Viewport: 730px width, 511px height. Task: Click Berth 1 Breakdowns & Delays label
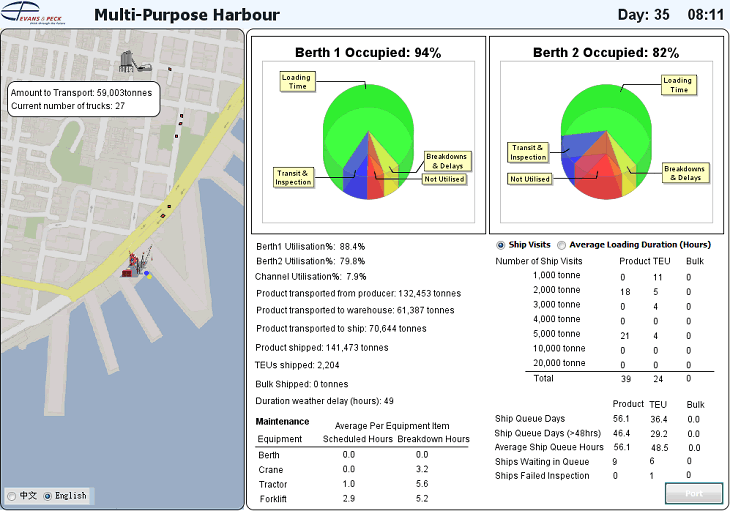[x=446, y=160]
